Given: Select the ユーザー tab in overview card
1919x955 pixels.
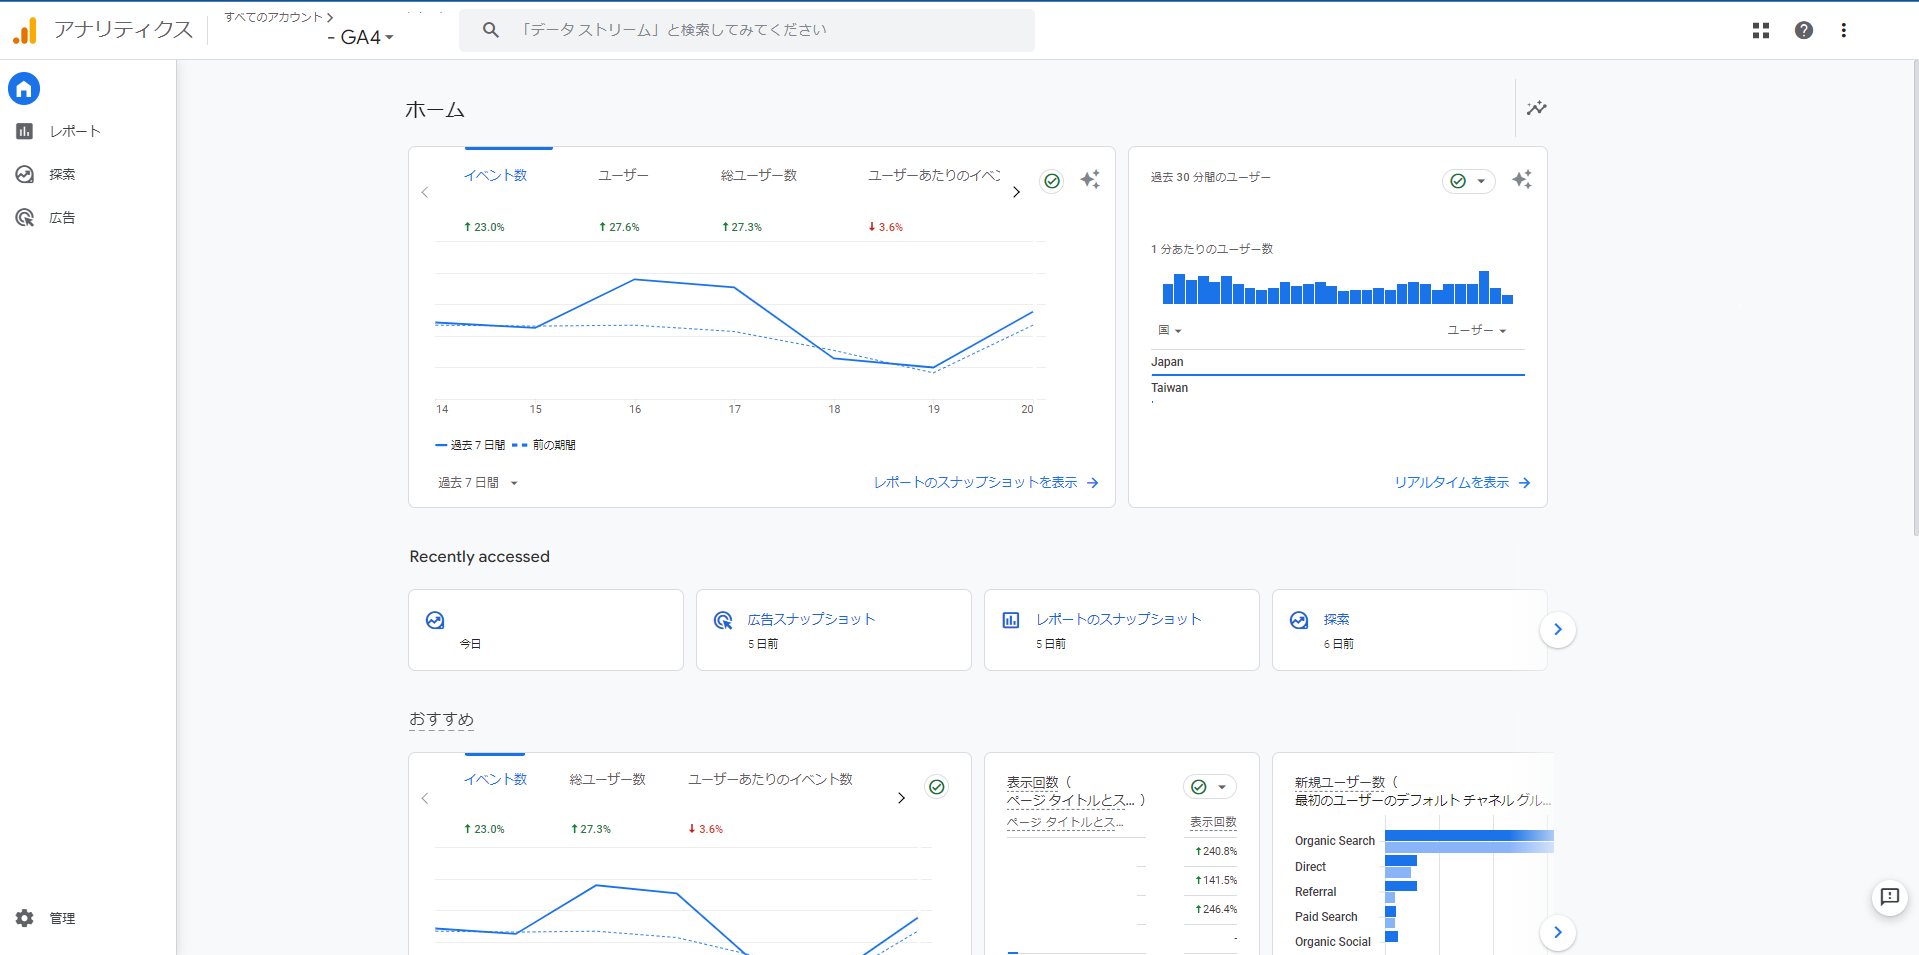Looking at the screenshot, I should pos(623,175).
